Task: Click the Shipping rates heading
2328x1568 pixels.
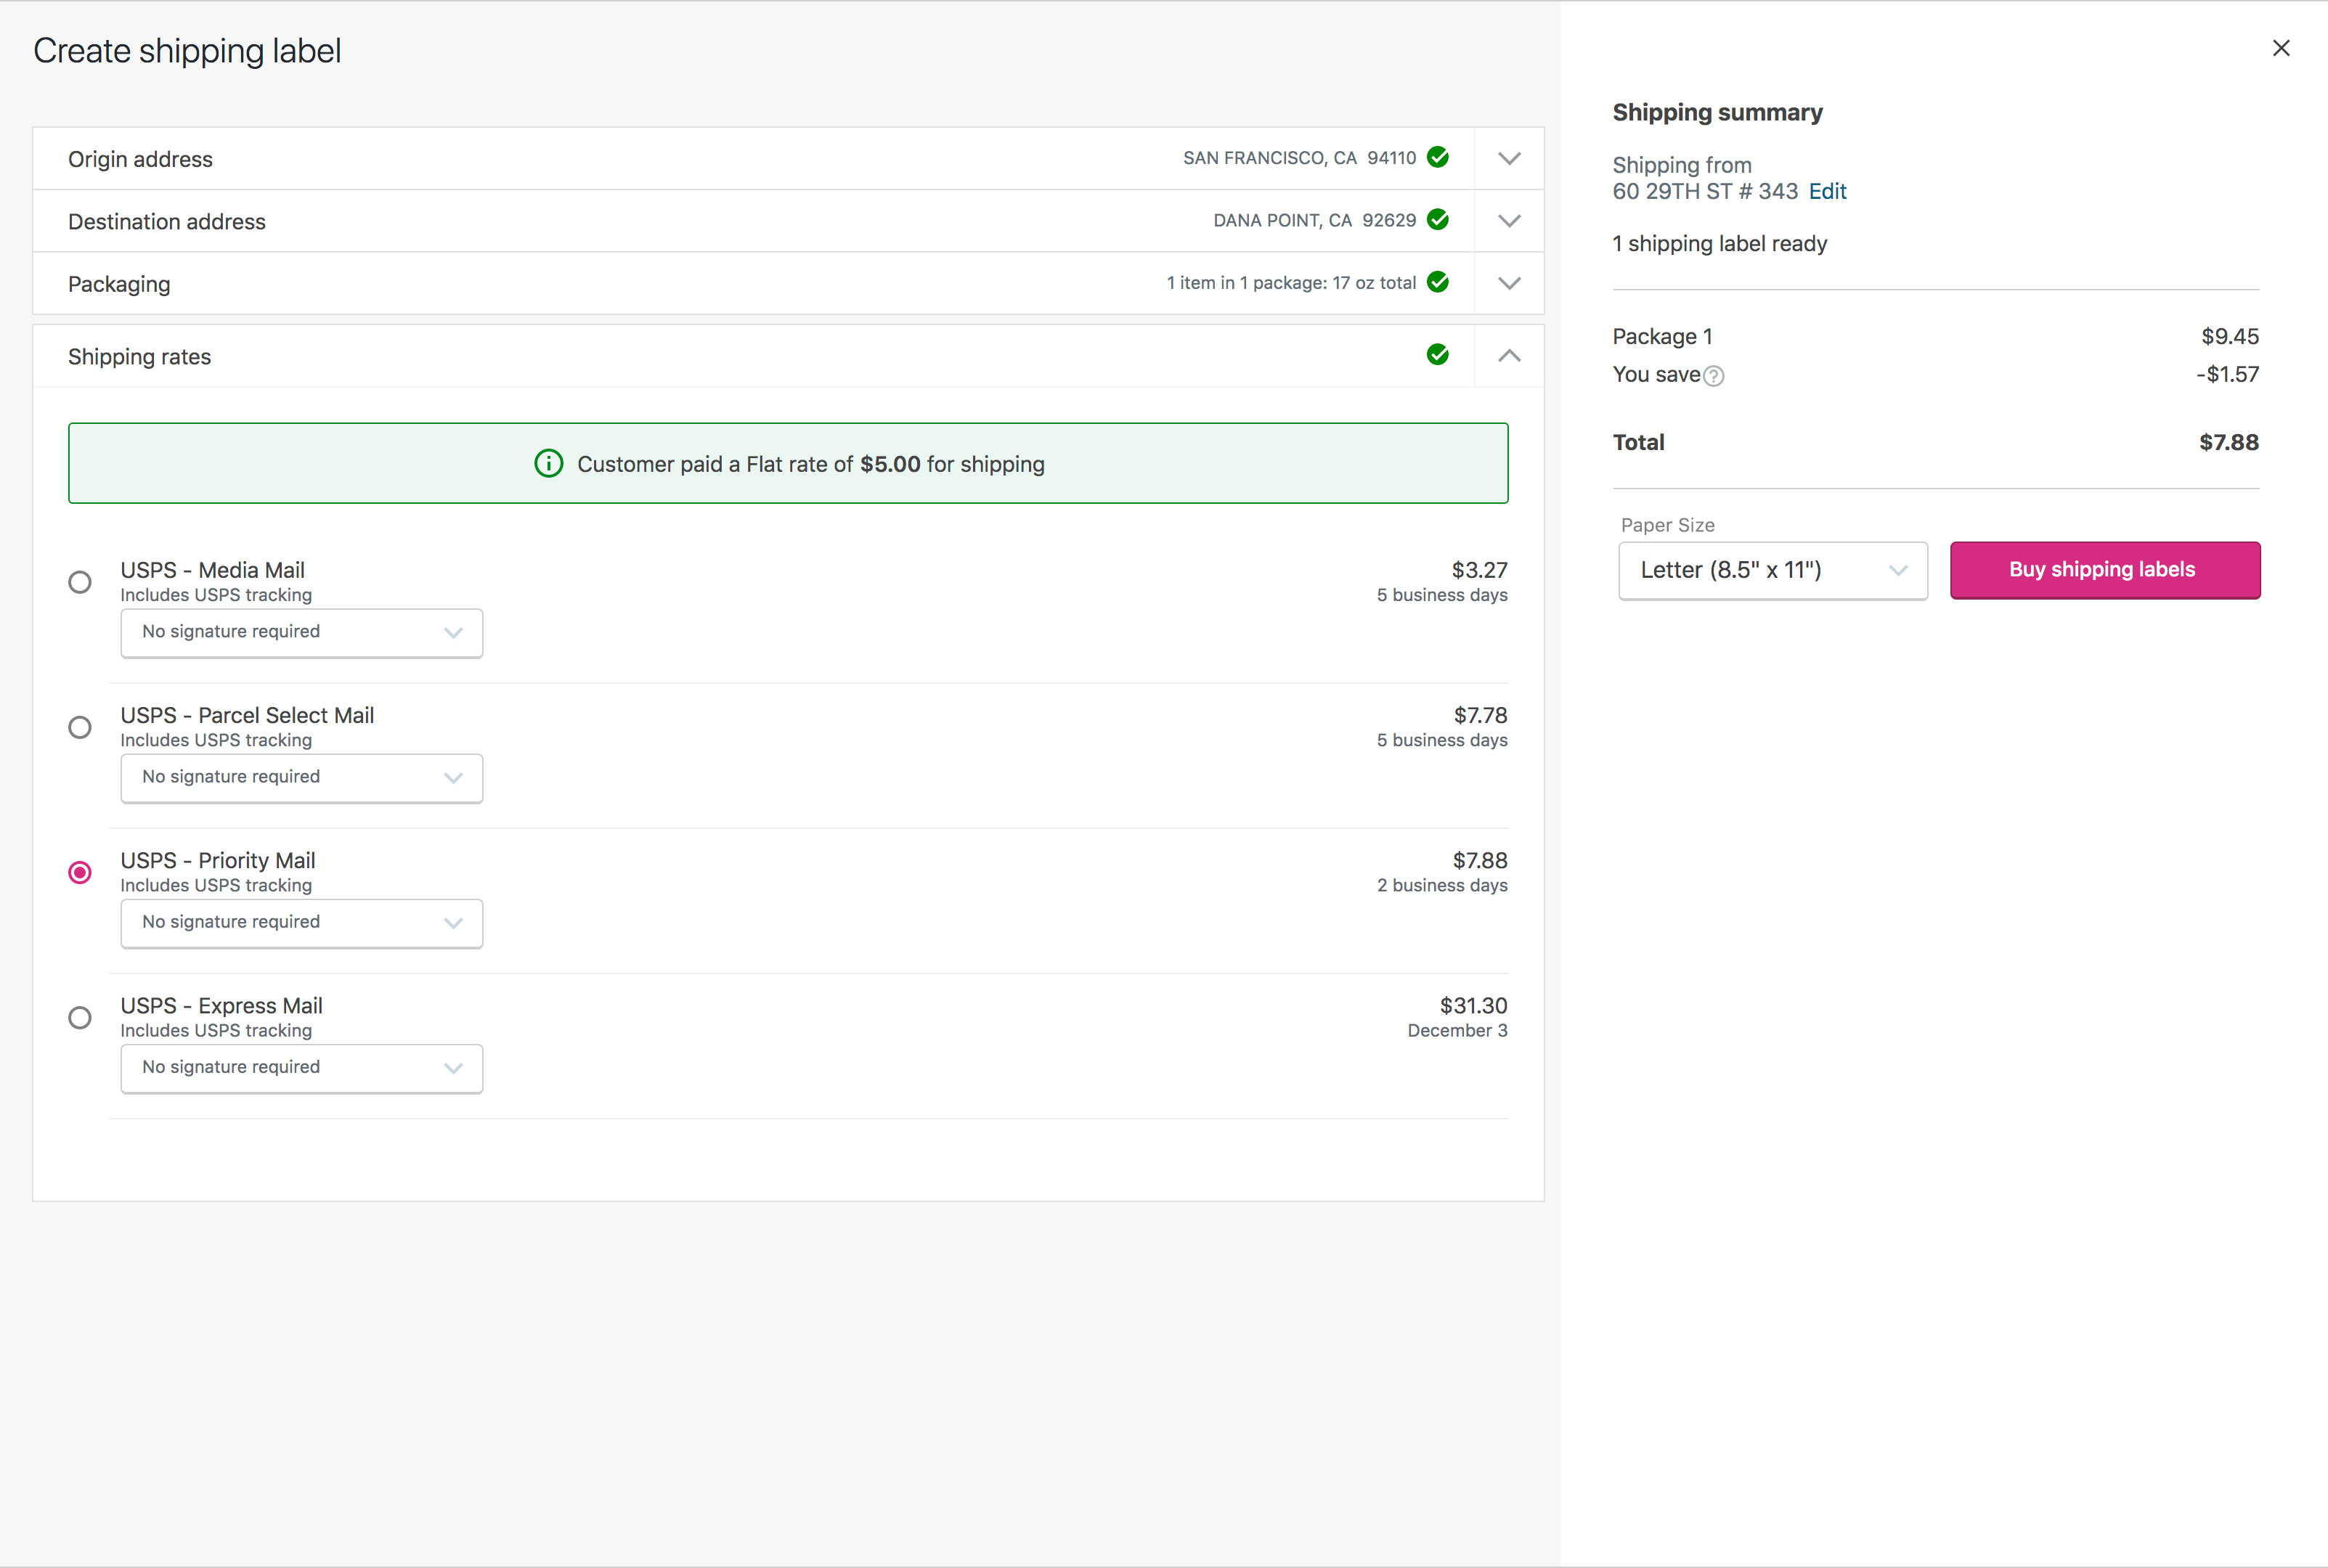Action: click(139, 357)
